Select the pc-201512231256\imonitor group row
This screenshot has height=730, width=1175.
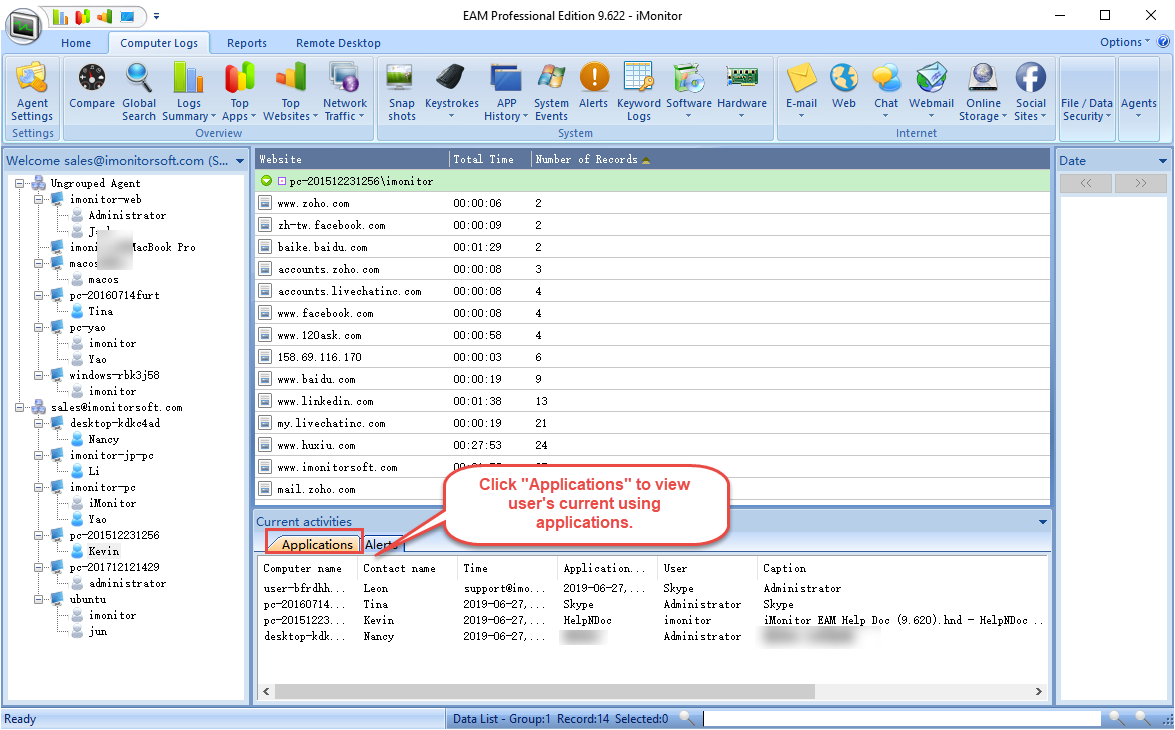pyautogui.click(x=652, y=181)
